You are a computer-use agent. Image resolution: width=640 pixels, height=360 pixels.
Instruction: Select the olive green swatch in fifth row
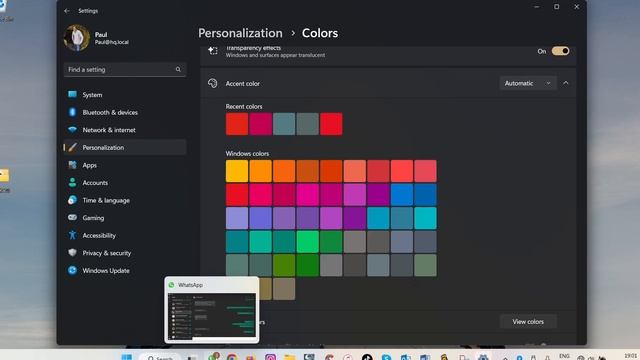point(284,265)
